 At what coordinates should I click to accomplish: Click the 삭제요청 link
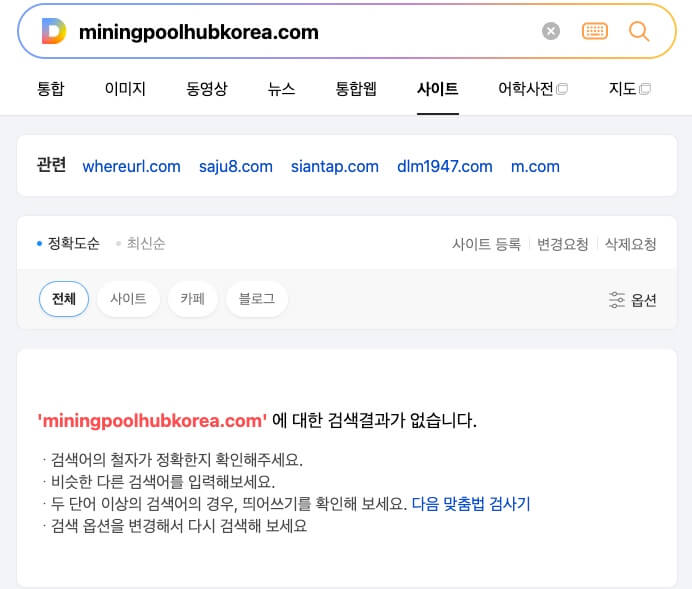631,244
